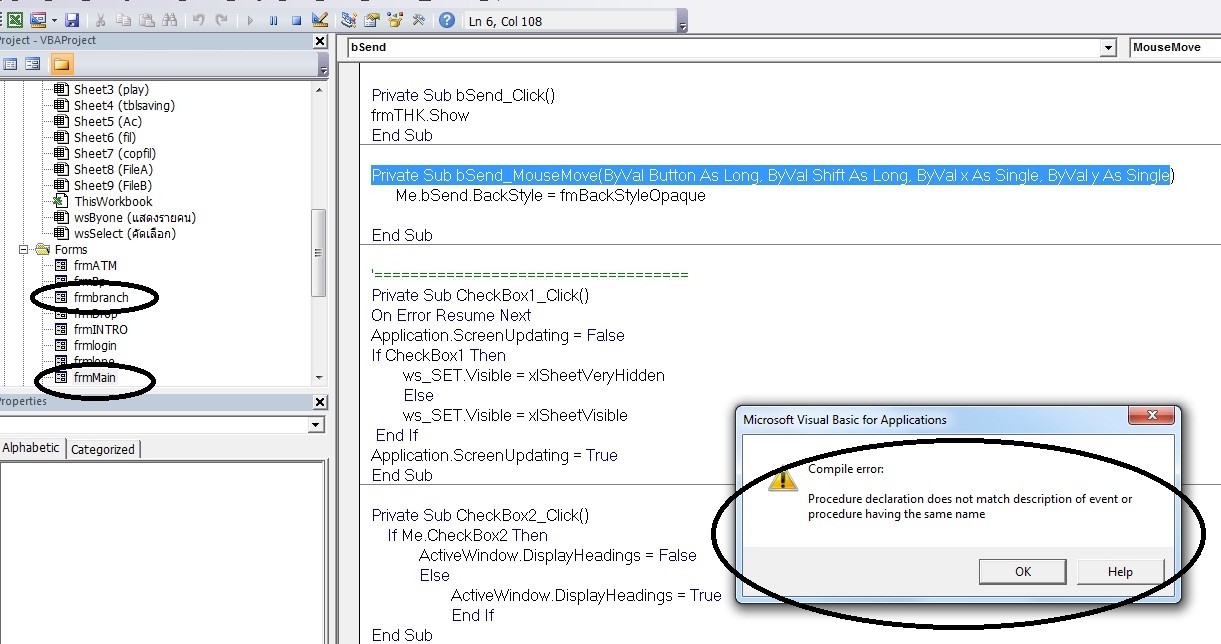Open the Properties object selector dropdown
The image size is (1221, 644).
(316, 425)
